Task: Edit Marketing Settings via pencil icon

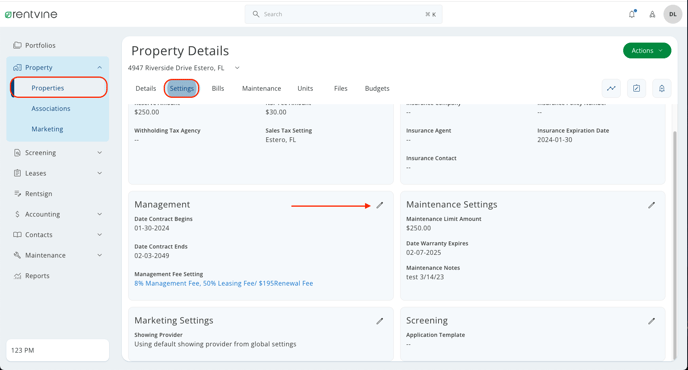Action: (x=380, y=321)
